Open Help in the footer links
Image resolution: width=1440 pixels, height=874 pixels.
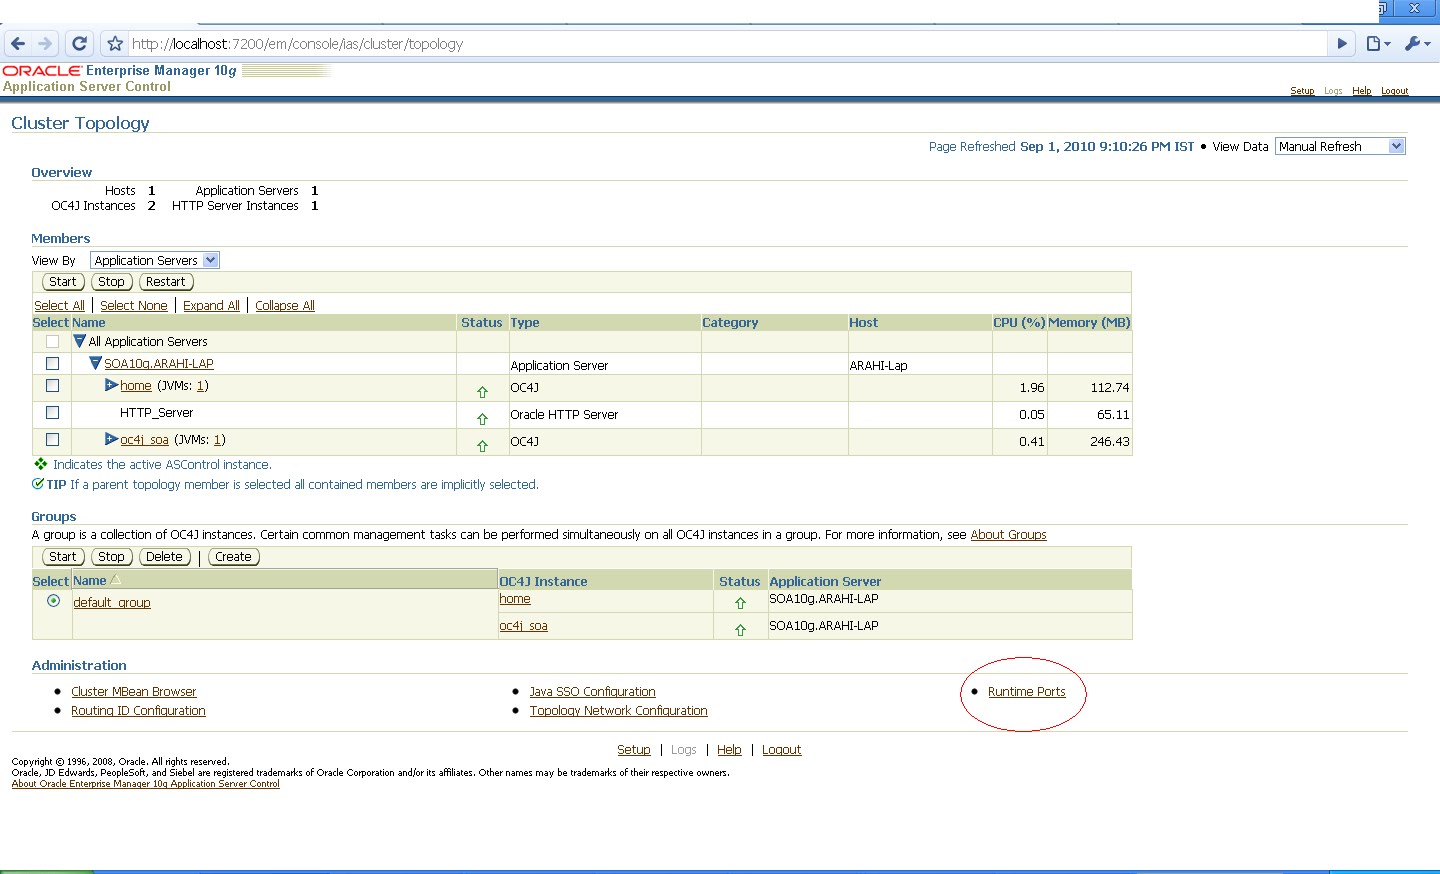click(729, 750)
